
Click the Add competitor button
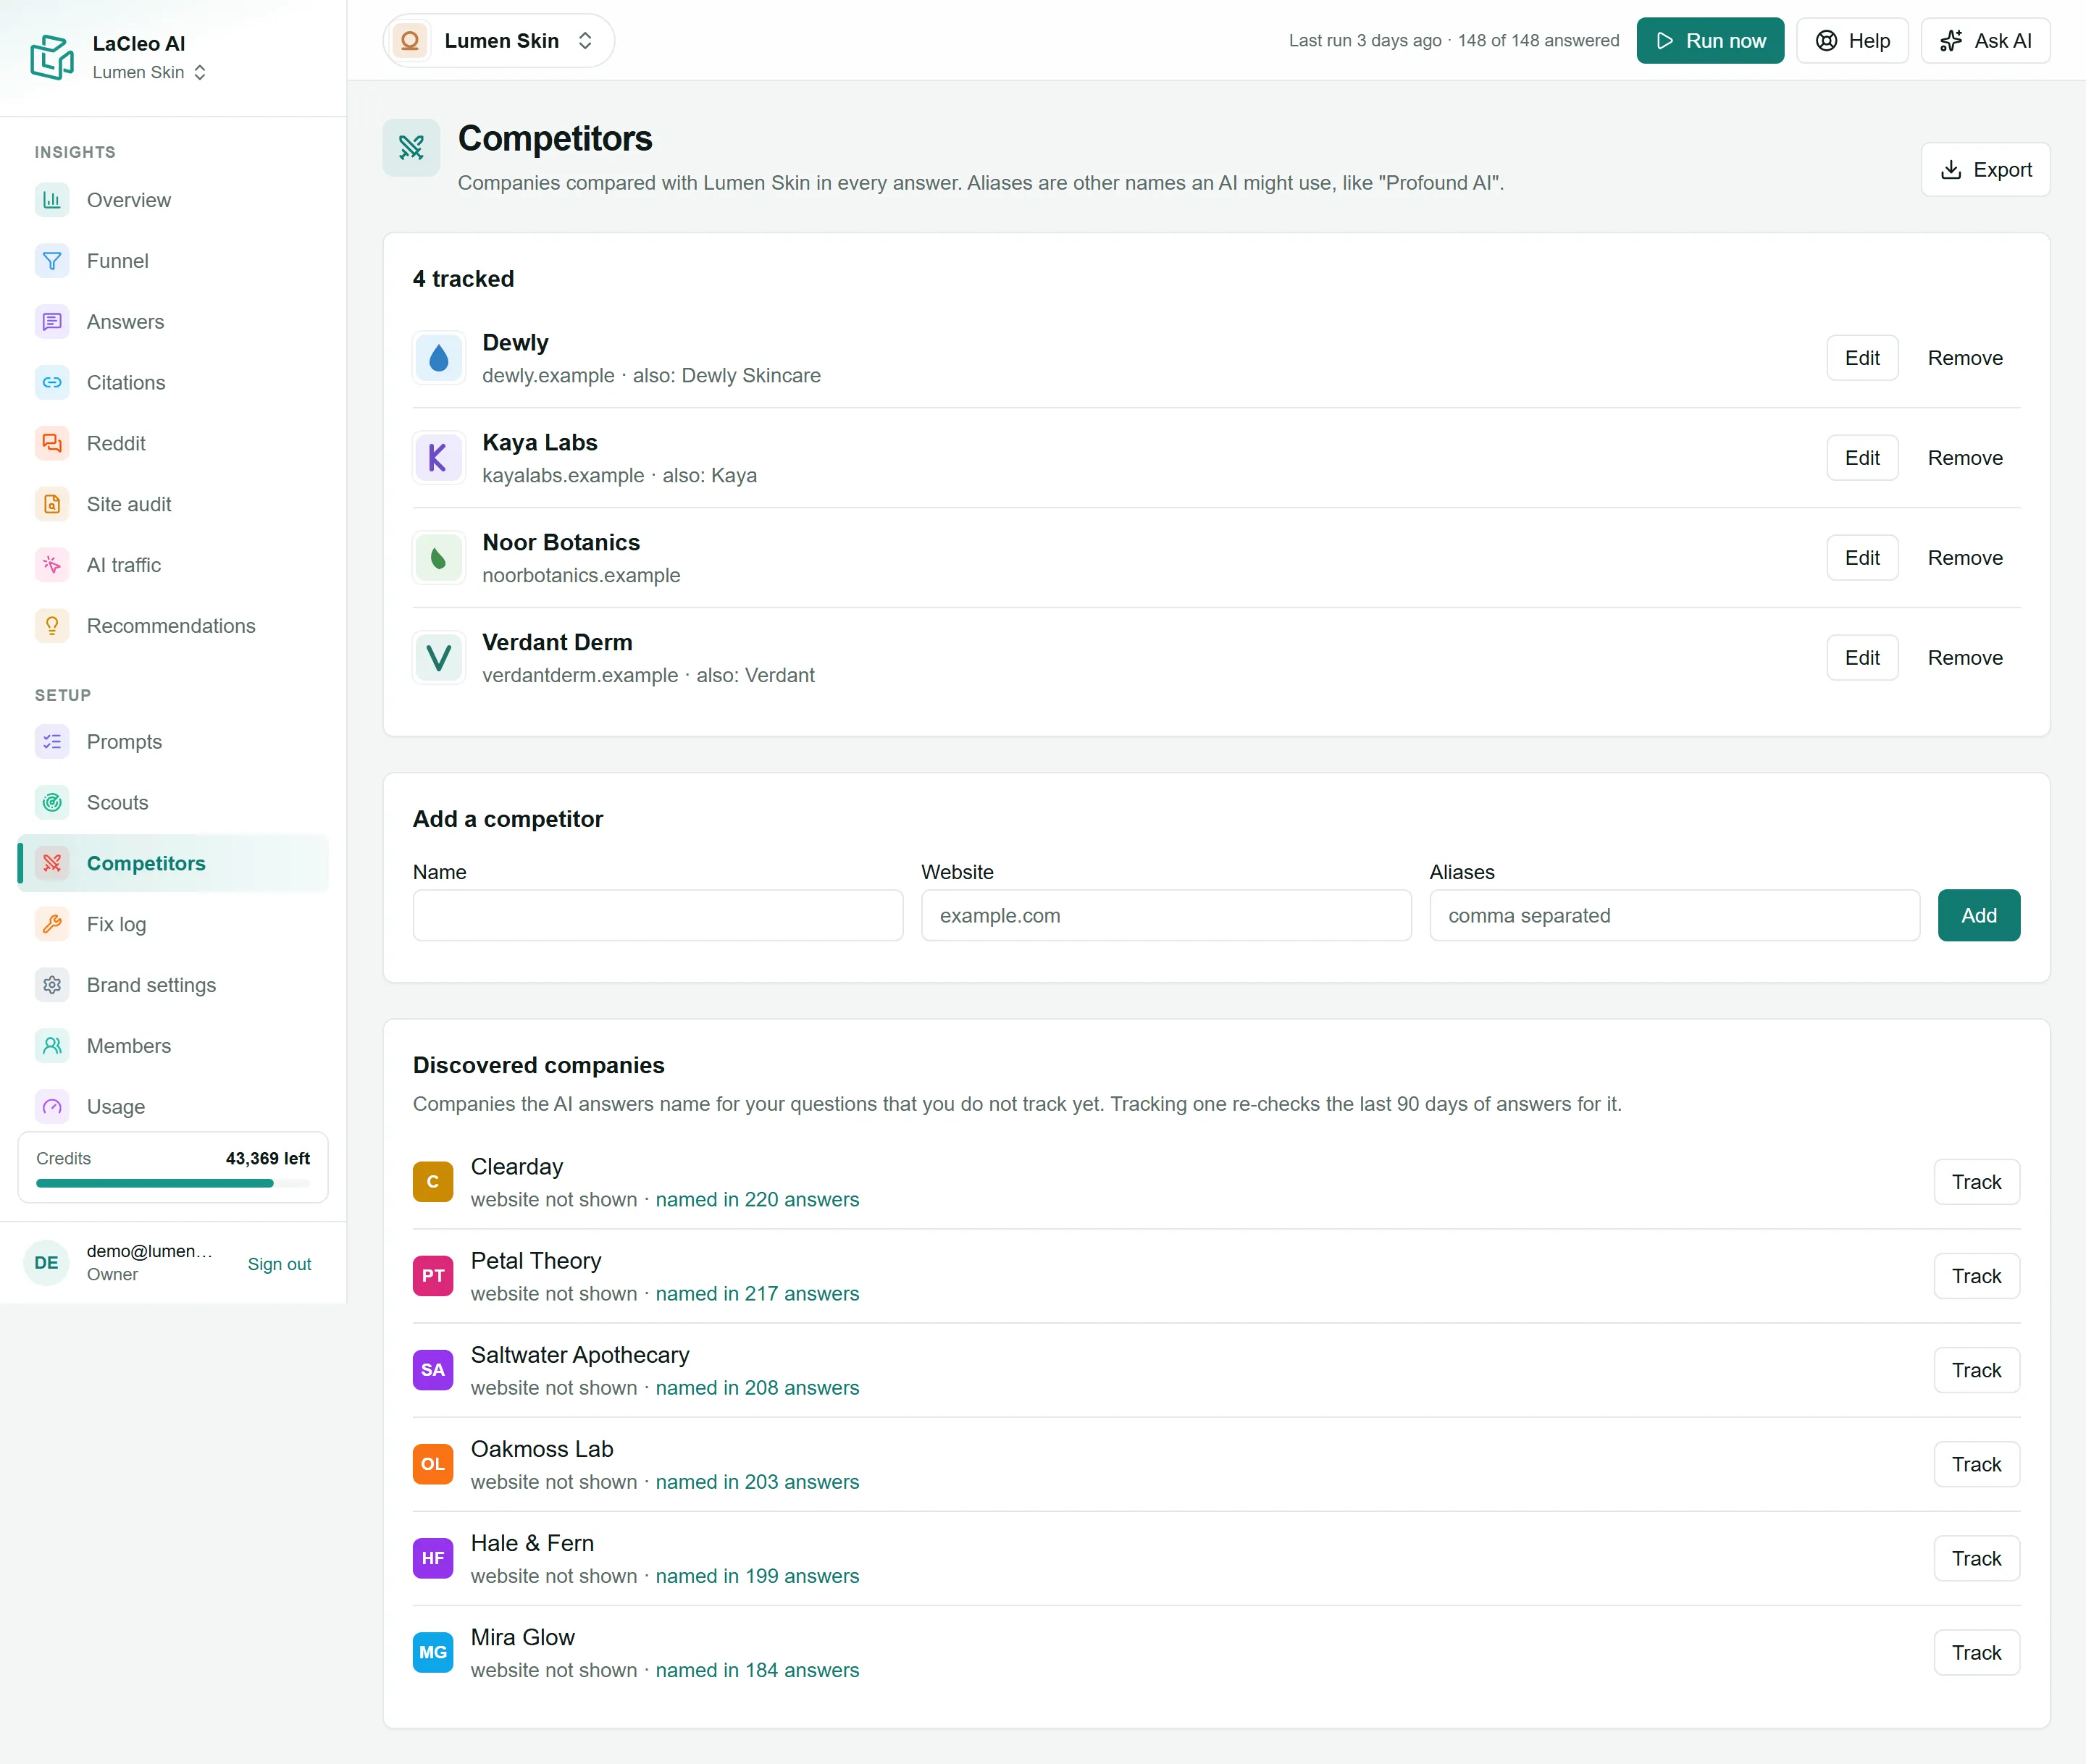coord(1978,916)
